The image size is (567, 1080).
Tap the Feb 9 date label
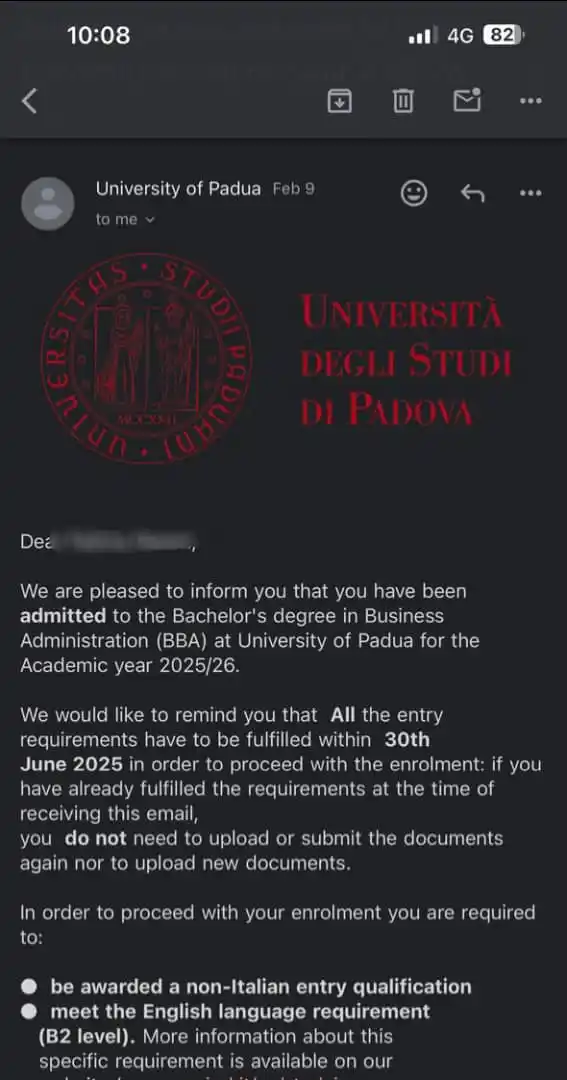(x=293, y=189)
